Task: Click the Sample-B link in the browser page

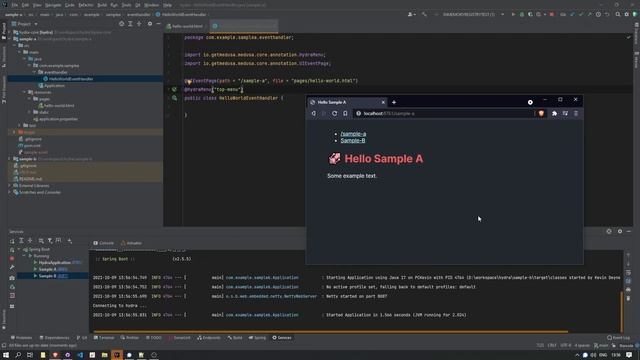Action: 353,140
